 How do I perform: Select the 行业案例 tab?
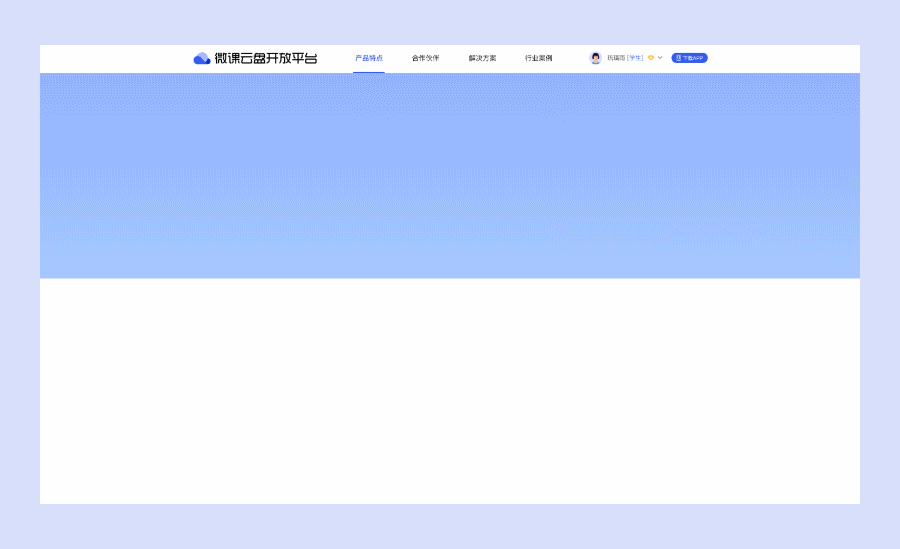(538, 58)
